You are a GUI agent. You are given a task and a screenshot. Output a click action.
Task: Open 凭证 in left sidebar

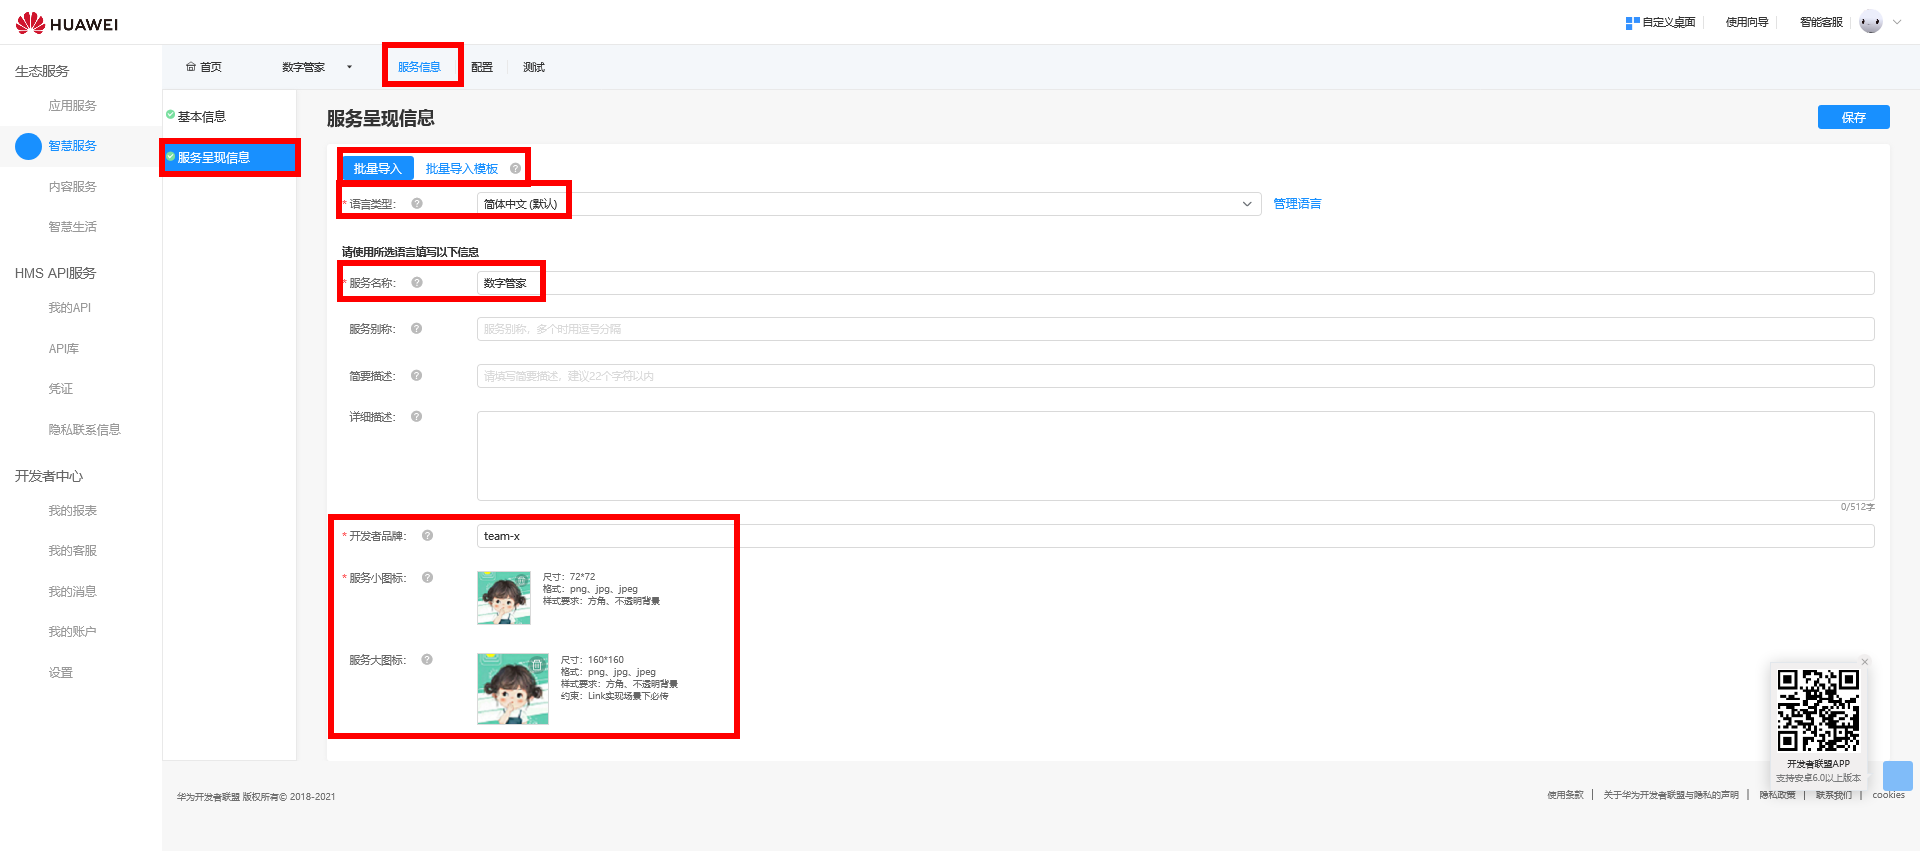61,389
